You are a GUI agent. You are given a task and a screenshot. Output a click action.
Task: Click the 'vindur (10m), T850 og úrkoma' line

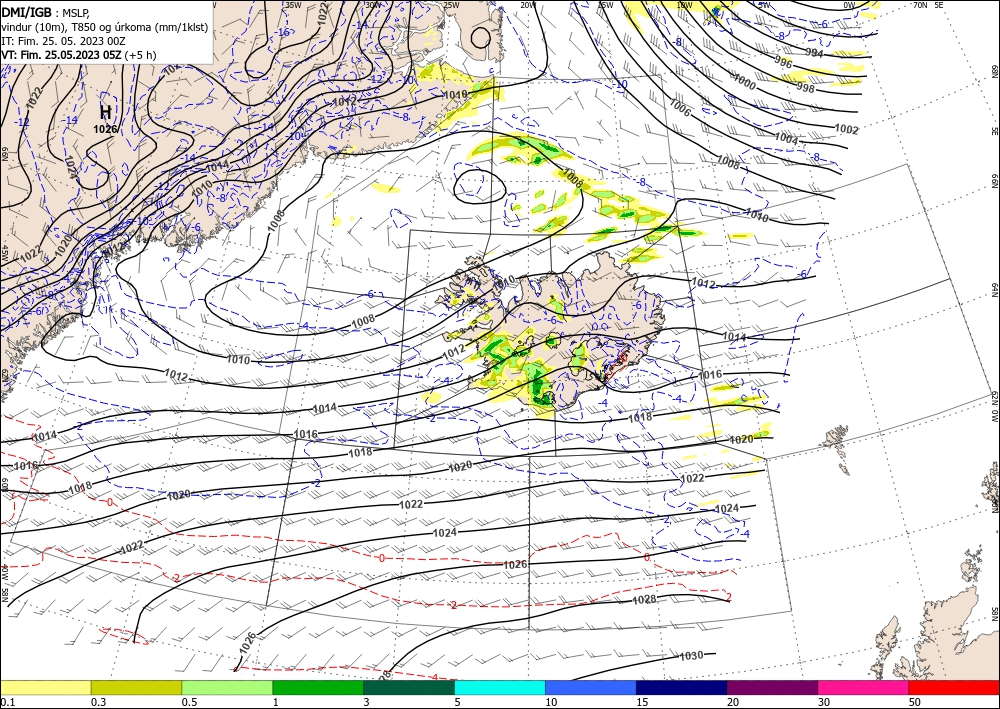[x=104, y=27]
